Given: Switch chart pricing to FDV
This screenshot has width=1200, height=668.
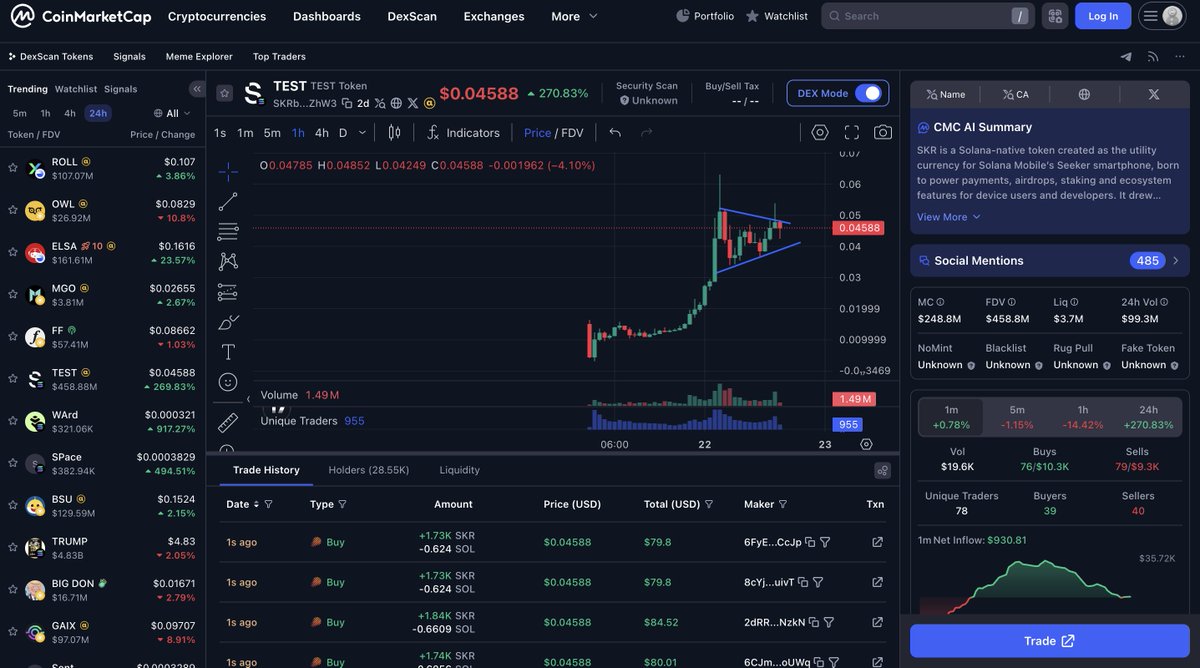Looking at the screenshot, I should click(571, 131).
